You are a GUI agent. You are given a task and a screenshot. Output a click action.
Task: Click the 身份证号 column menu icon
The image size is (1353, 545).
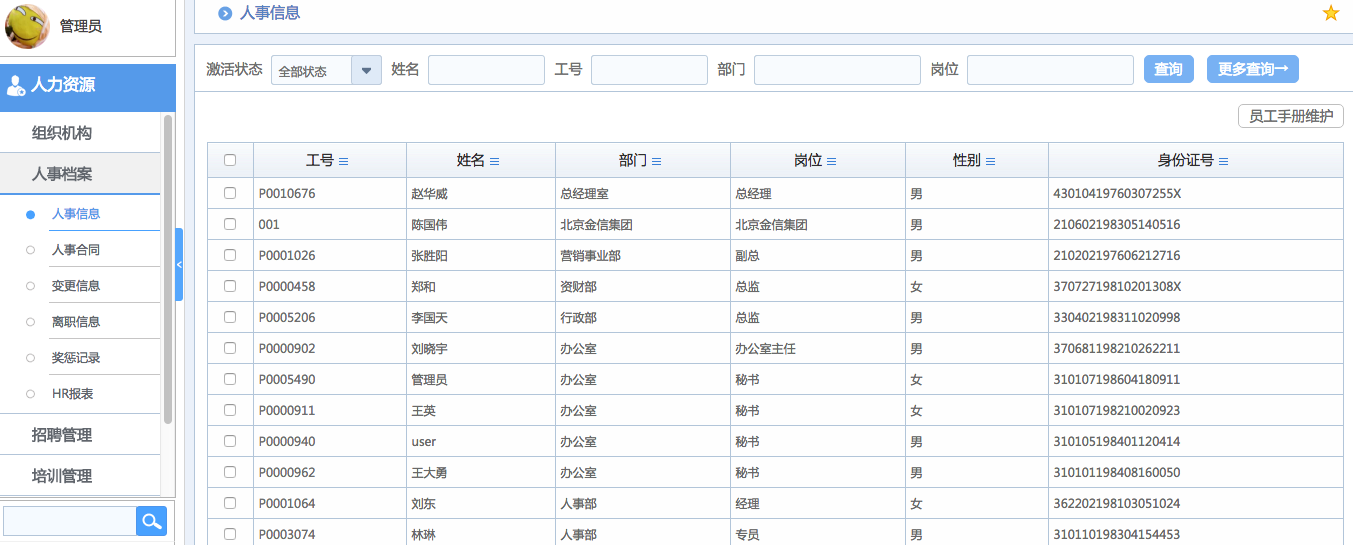point(1223,161)
